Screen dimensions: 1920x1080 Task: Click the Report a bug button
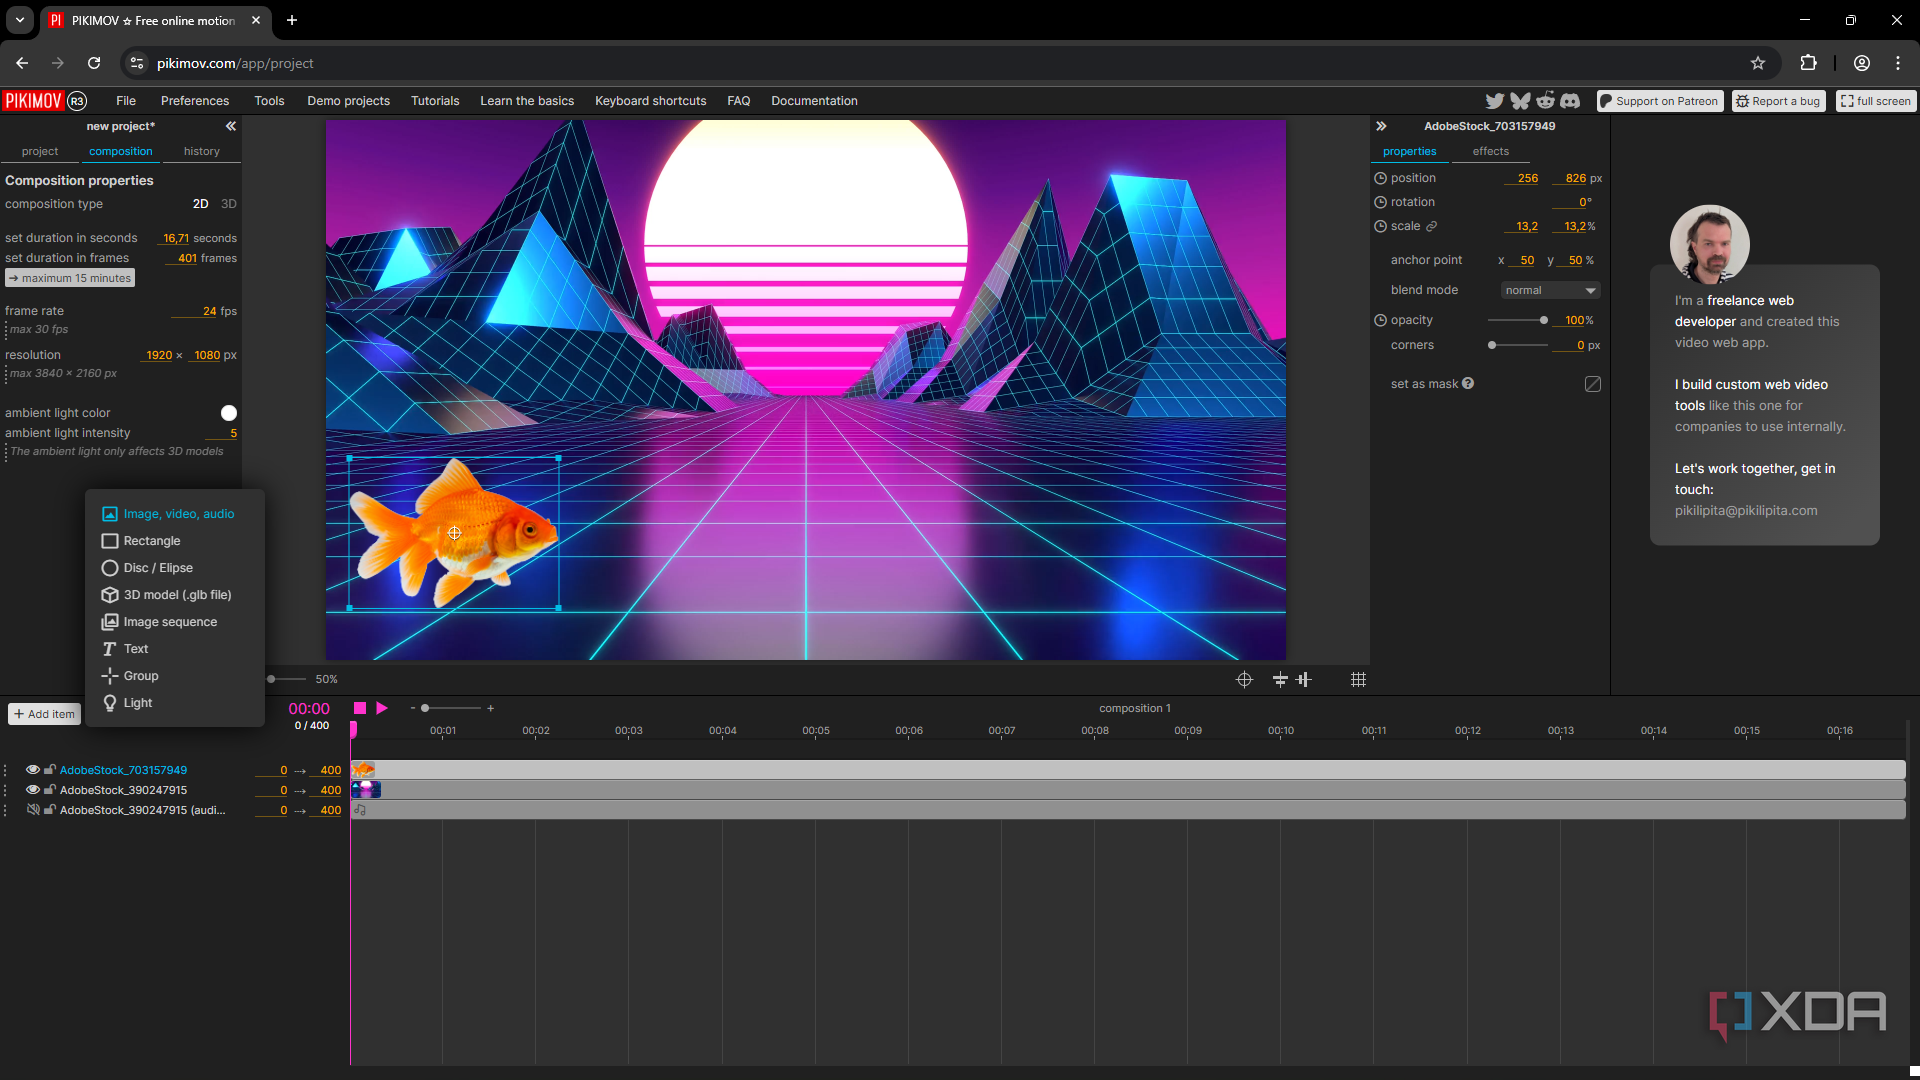[x=1779, y=101]
